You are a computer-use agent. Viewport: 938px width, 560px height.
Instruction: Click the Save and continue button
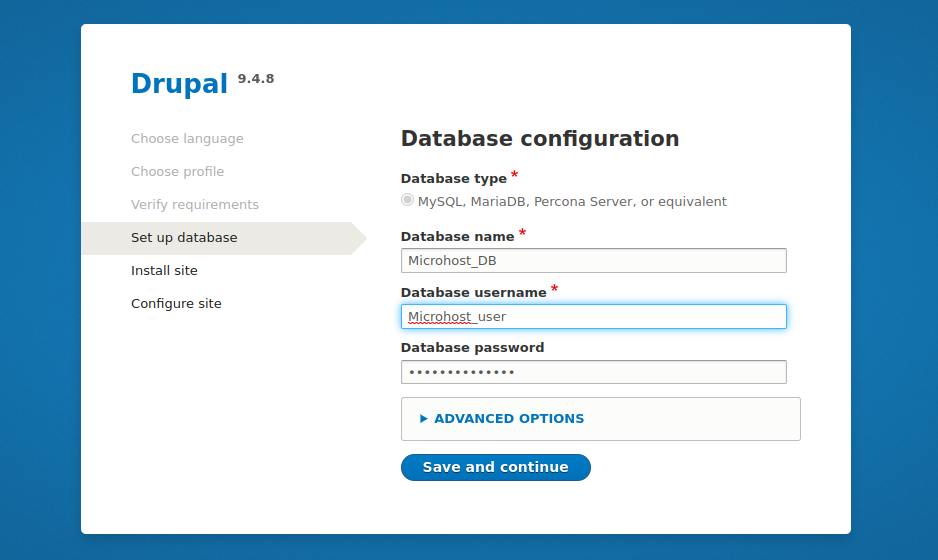[495, 467]
